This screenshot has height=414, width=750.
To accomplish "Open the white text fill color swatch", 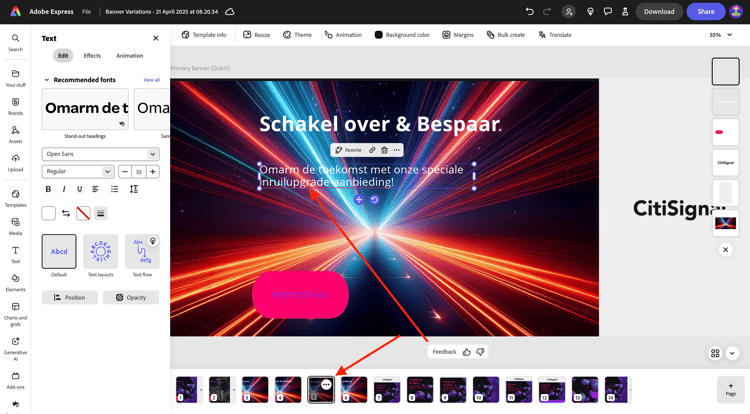I will click(48, 213).
